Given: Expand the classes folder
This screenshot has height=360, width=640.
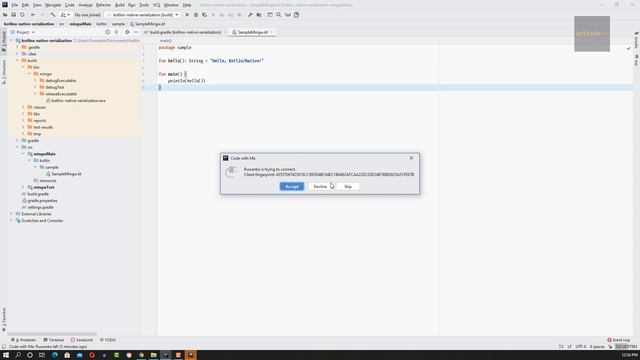Looking at the screenshot, I should [x=24, y=107].
